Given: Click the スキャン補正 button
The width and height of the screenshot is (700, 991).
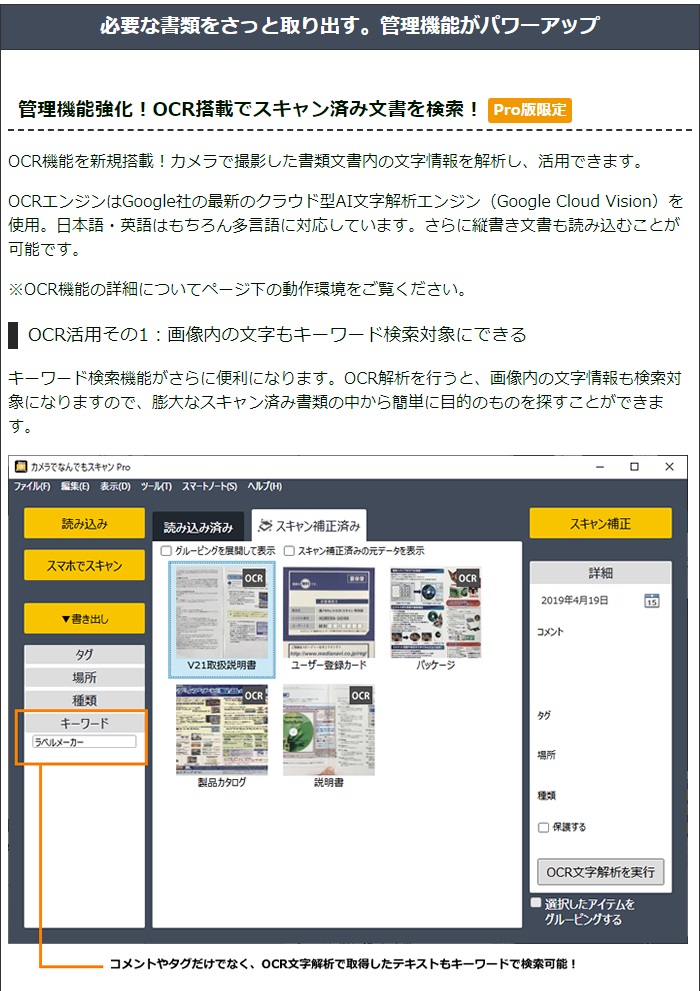Looking at the screenshot, I should 600,523.
